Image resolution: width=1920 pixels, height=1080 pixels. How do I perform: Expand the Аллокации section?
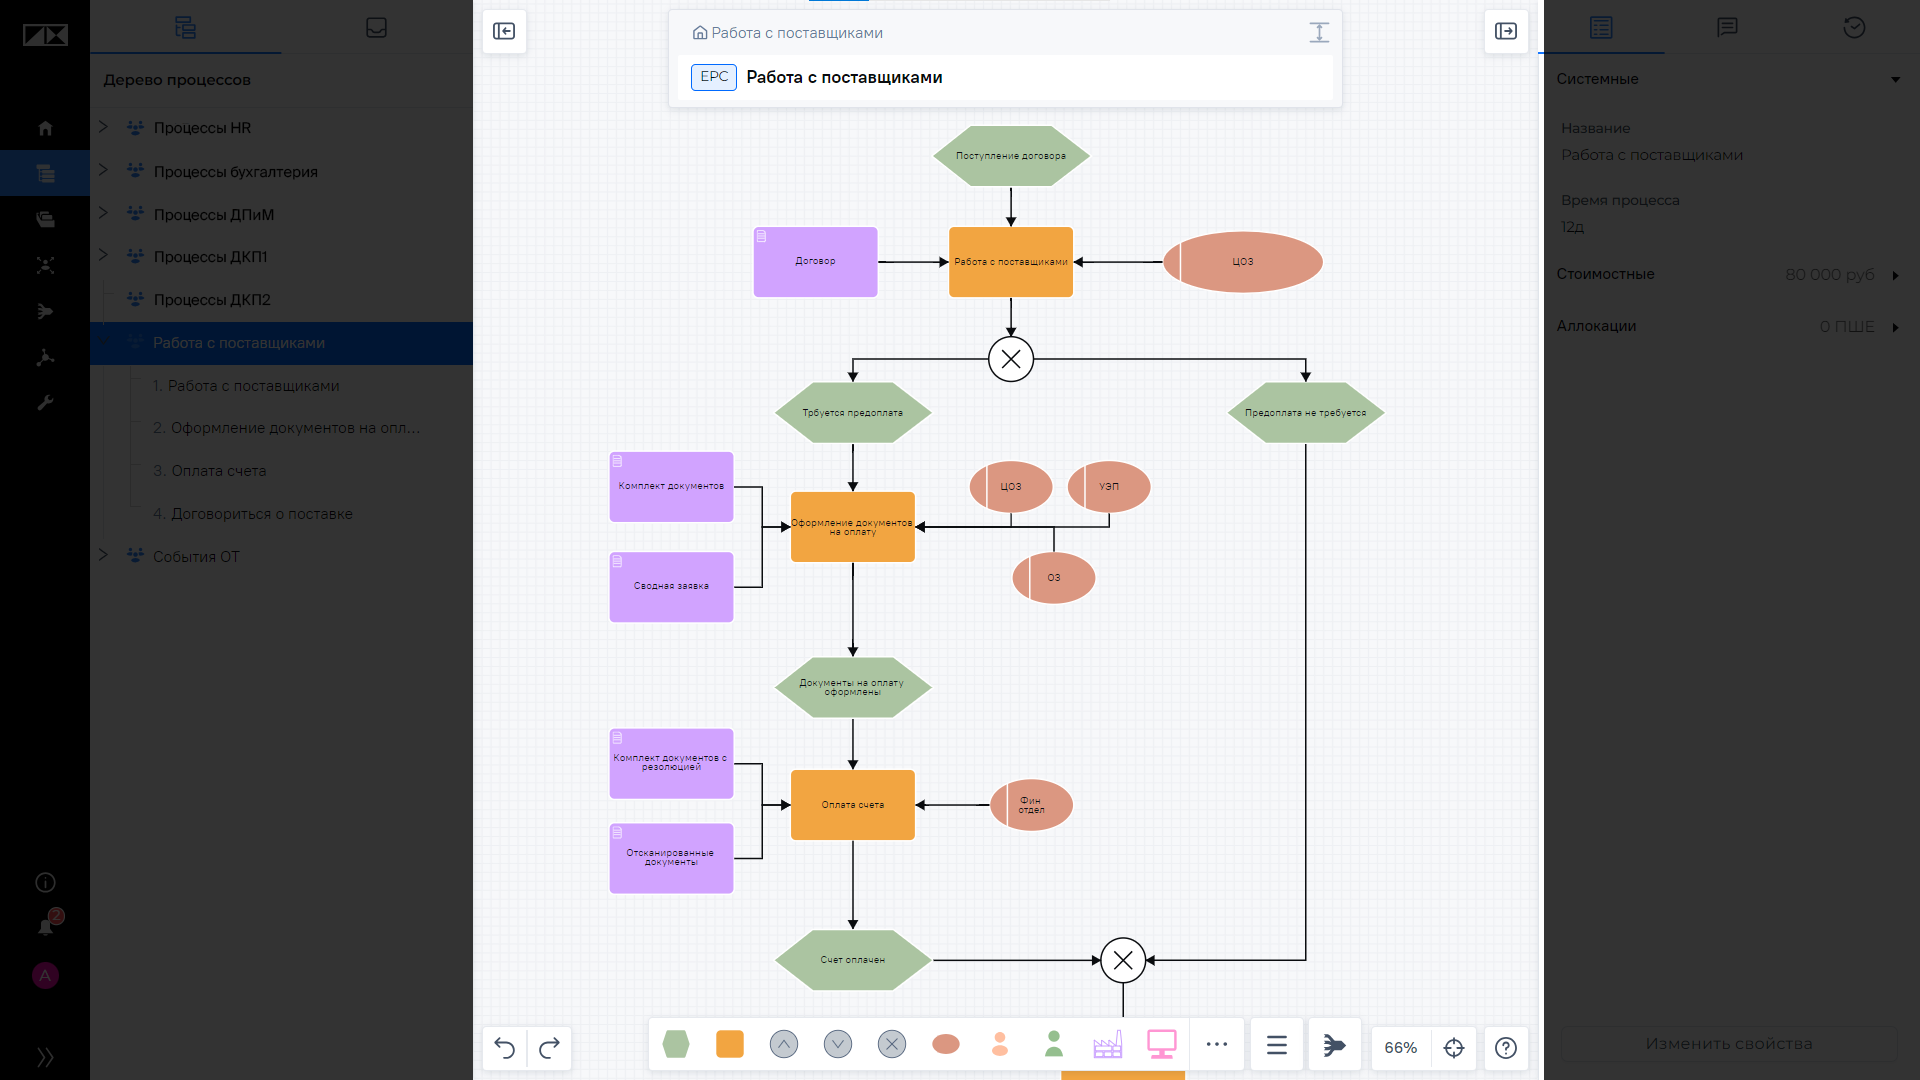tap(1895, 327)
